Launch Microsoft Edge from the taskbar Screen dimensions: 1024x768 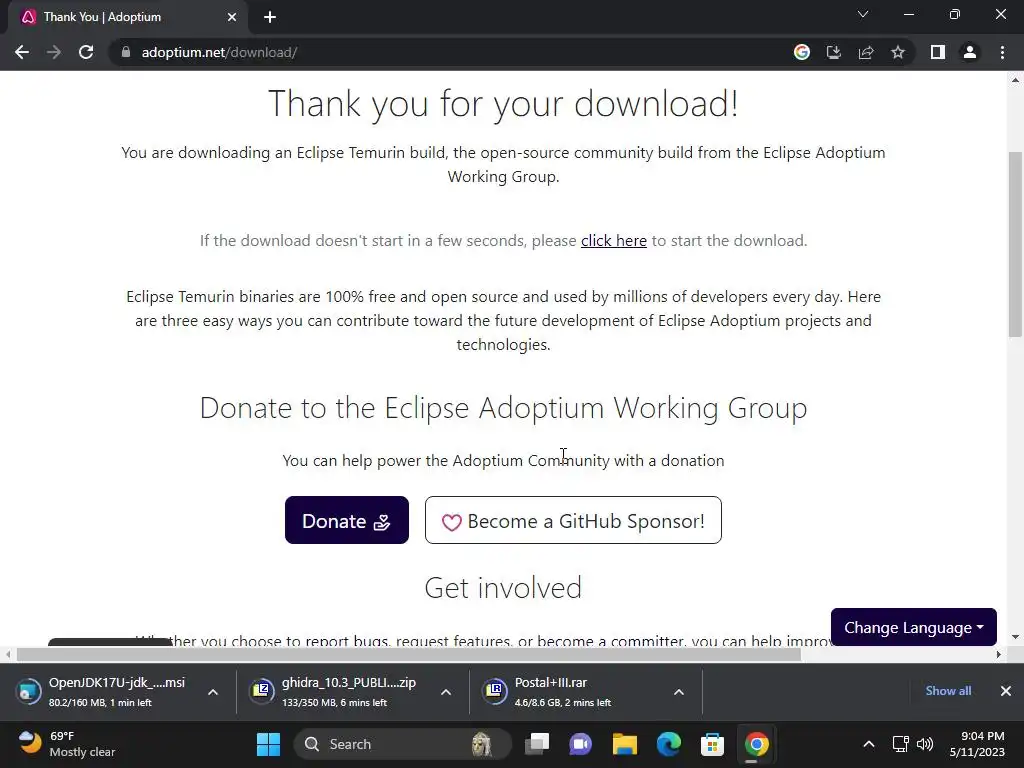pyautogui.click(x=668, y=744)
